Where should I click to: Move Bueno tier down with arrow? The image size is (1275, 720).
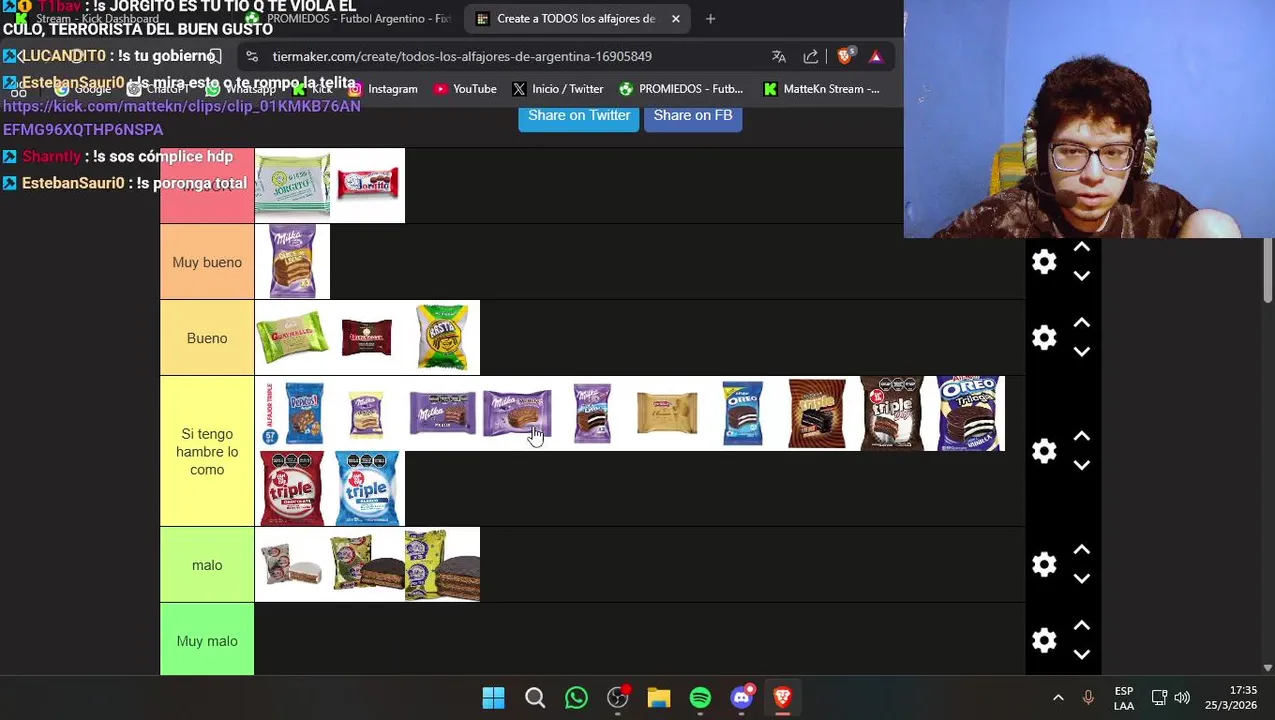pyautogui.click(x=1081, y=352)
